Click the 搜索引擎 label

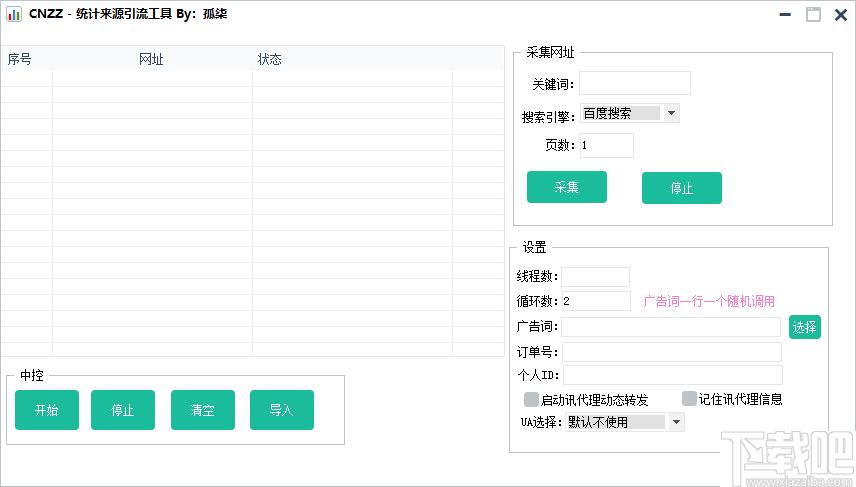548,117
